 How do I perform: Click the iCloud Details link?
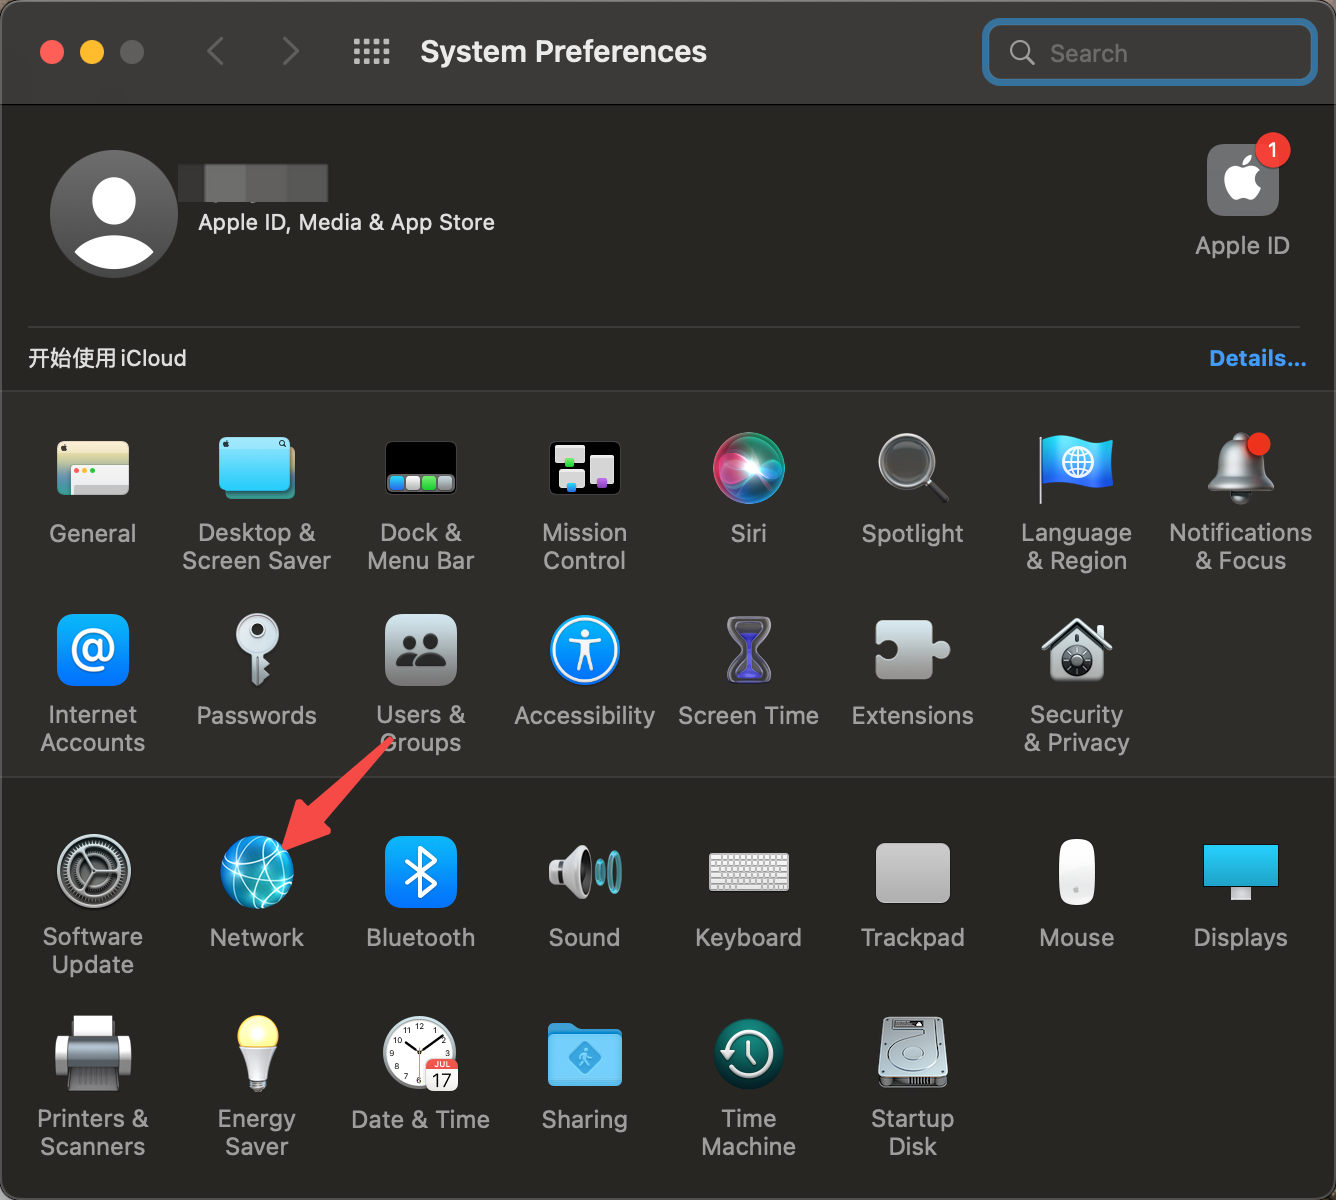coord(1258,358)
